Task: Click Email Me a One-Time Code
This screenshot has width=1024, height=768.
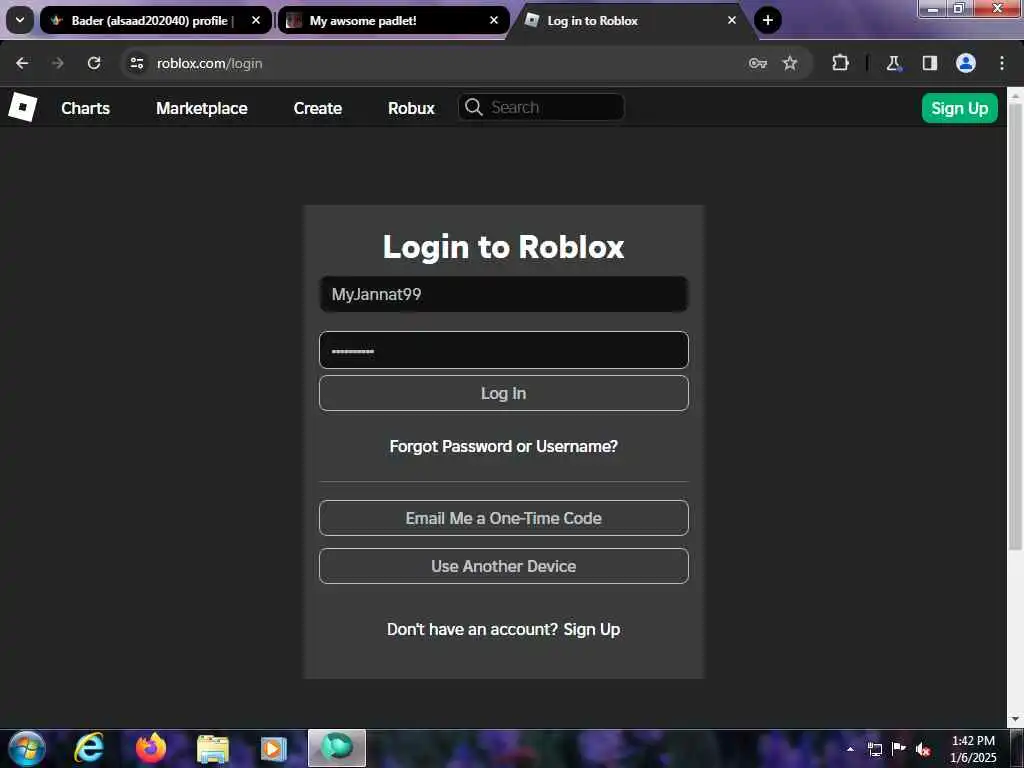Action: pos(504,518)
